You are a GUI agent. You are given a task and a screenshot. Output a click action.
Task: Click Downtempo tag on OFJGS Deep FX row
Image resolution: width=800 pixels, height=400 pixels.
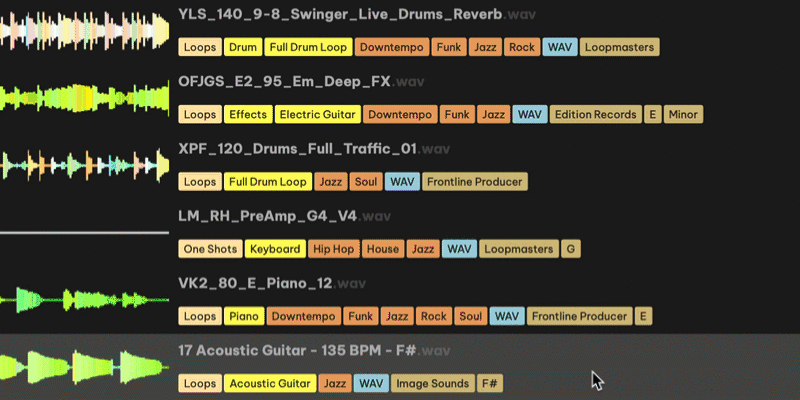click(401, 114)
